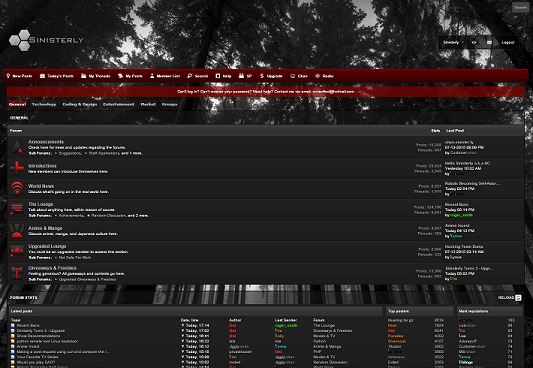Open the Upgraded Giveaways & Freebies sub forum

coord(87,279)
